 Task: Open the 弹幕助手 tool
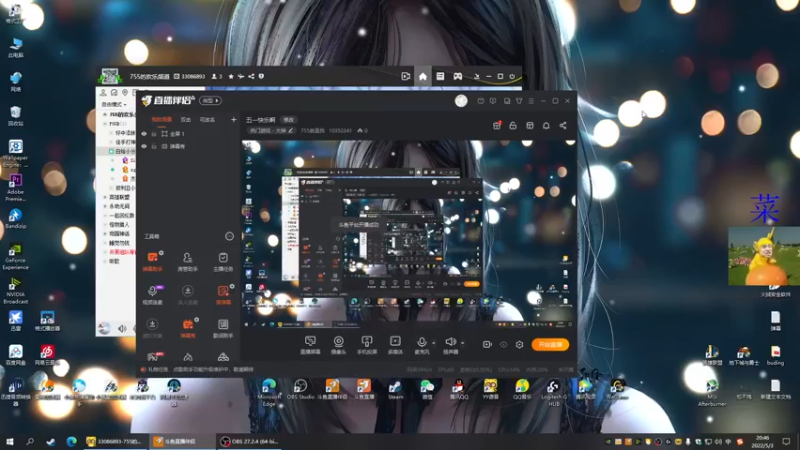[x=152, y=261]
